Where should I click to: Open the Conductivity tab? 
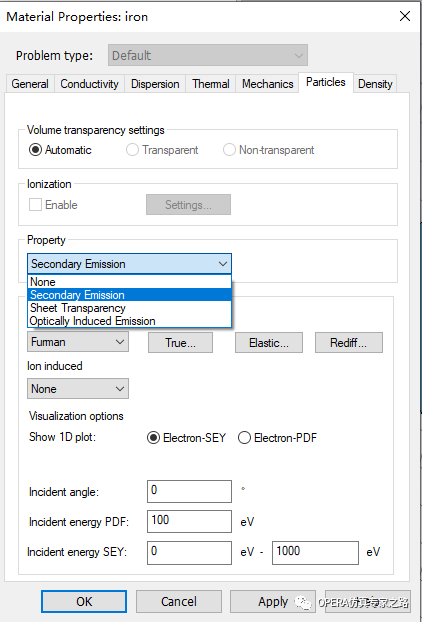(89, 84)
